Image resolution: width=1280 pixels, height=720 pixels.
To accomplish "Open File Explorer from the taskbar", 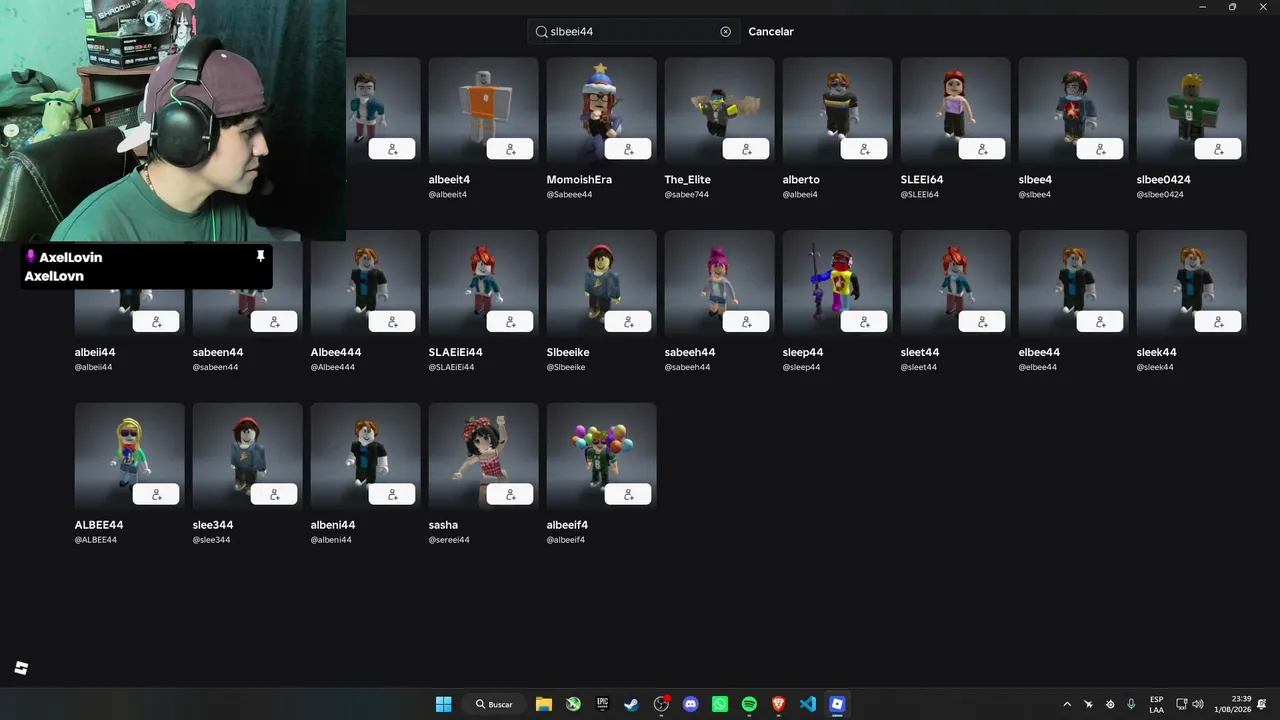I will tap(543, 704).
